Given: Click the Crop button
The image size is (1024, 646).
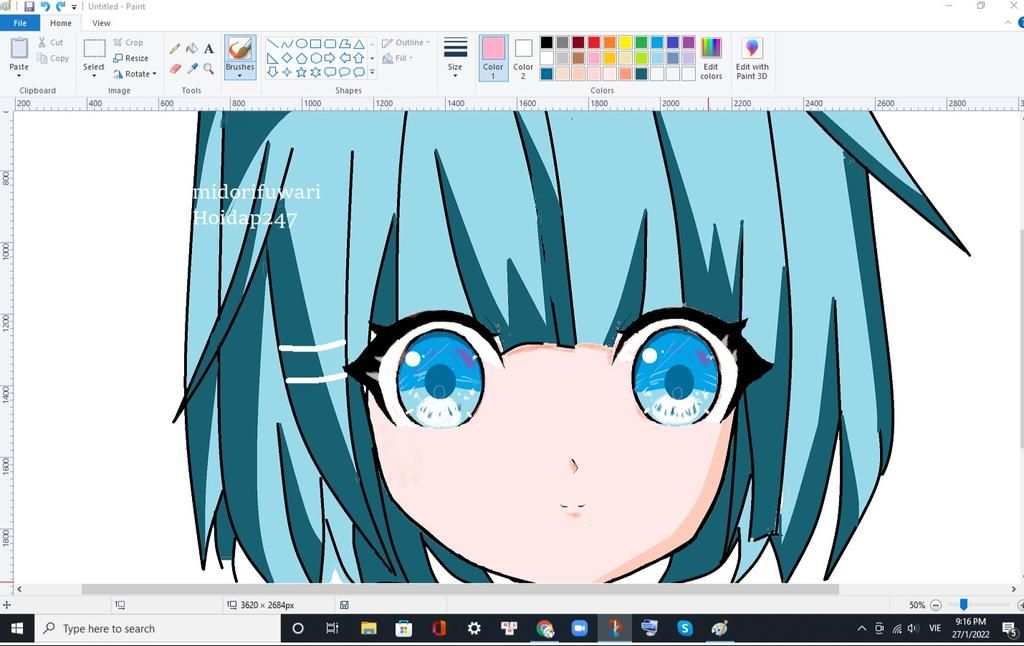Looking at the screenshot, I should tap(129, 42).
